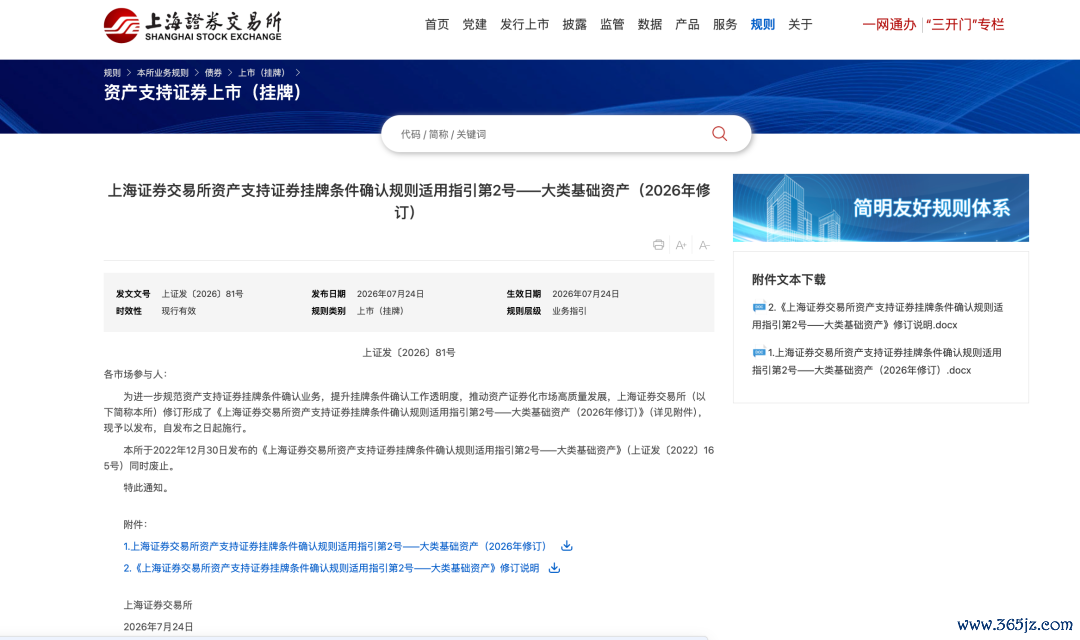Screen dimensions: 1080x640
Task: Click the 发布日期 value 2026年07月24日
Action: click(391, 293)
